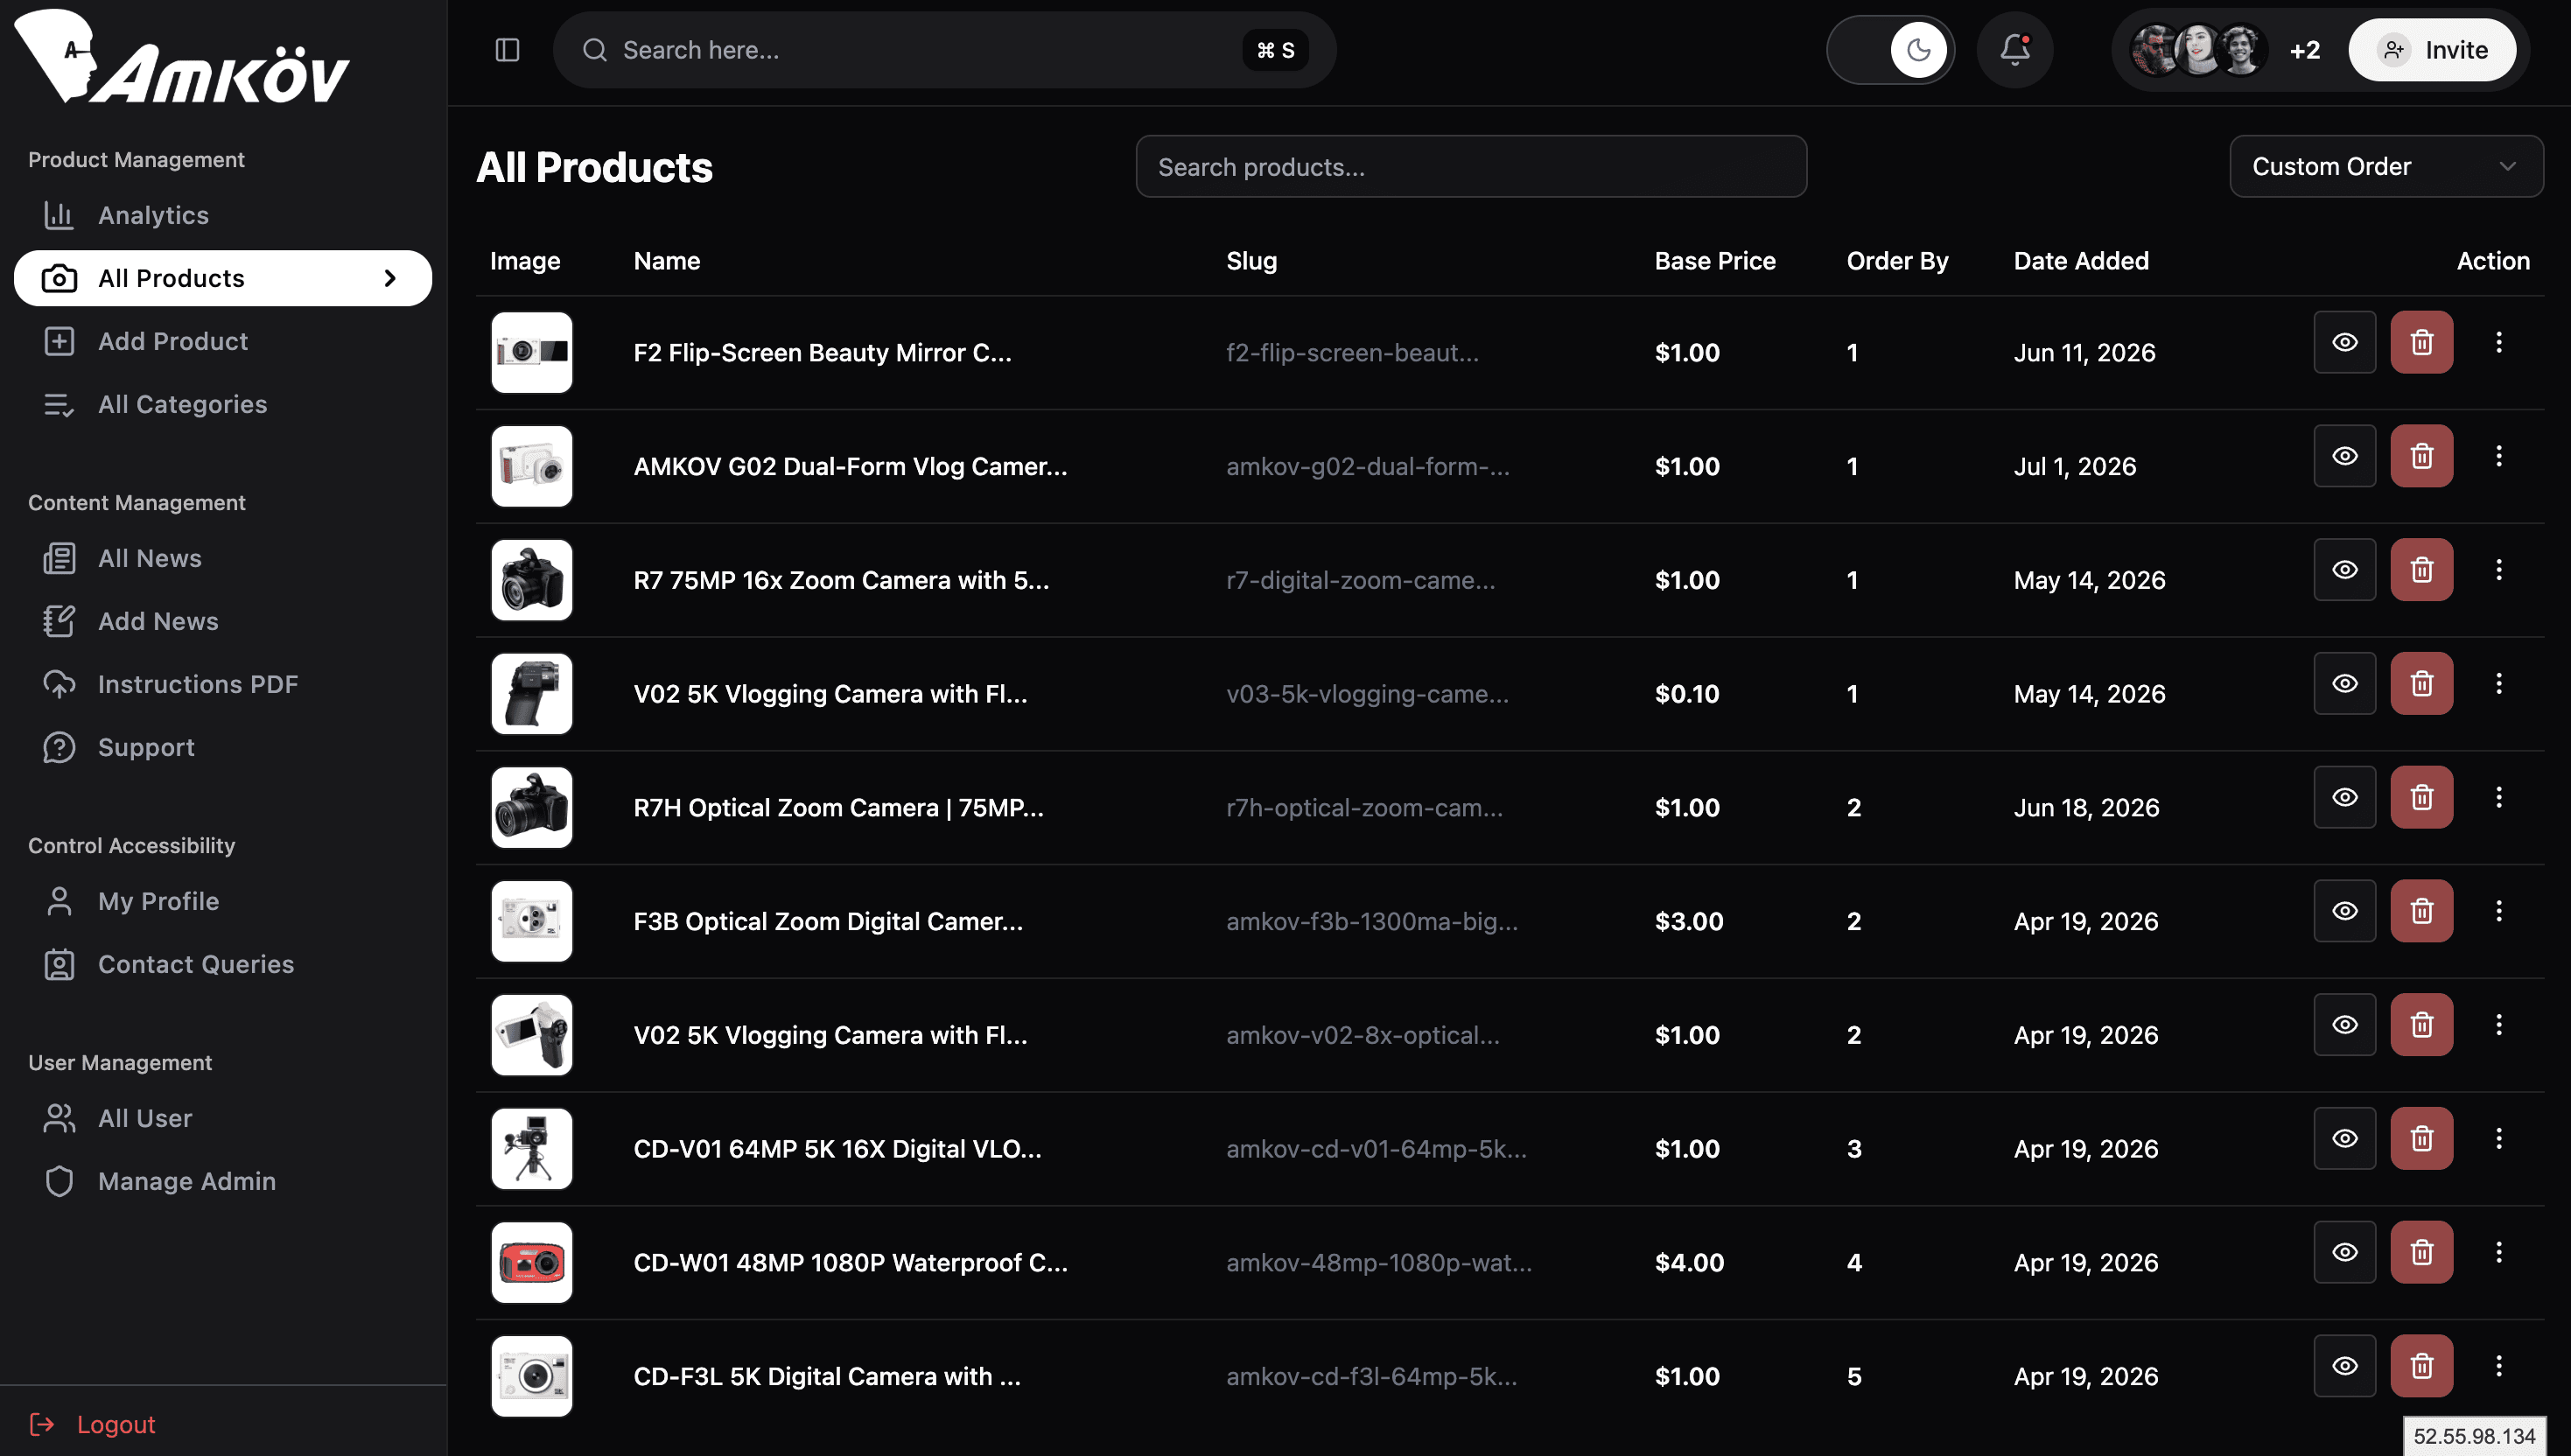This screenshot has height=1456, width=2571.
Task: Click the +2 team members avatar group
Action: tap(2227, 50)
